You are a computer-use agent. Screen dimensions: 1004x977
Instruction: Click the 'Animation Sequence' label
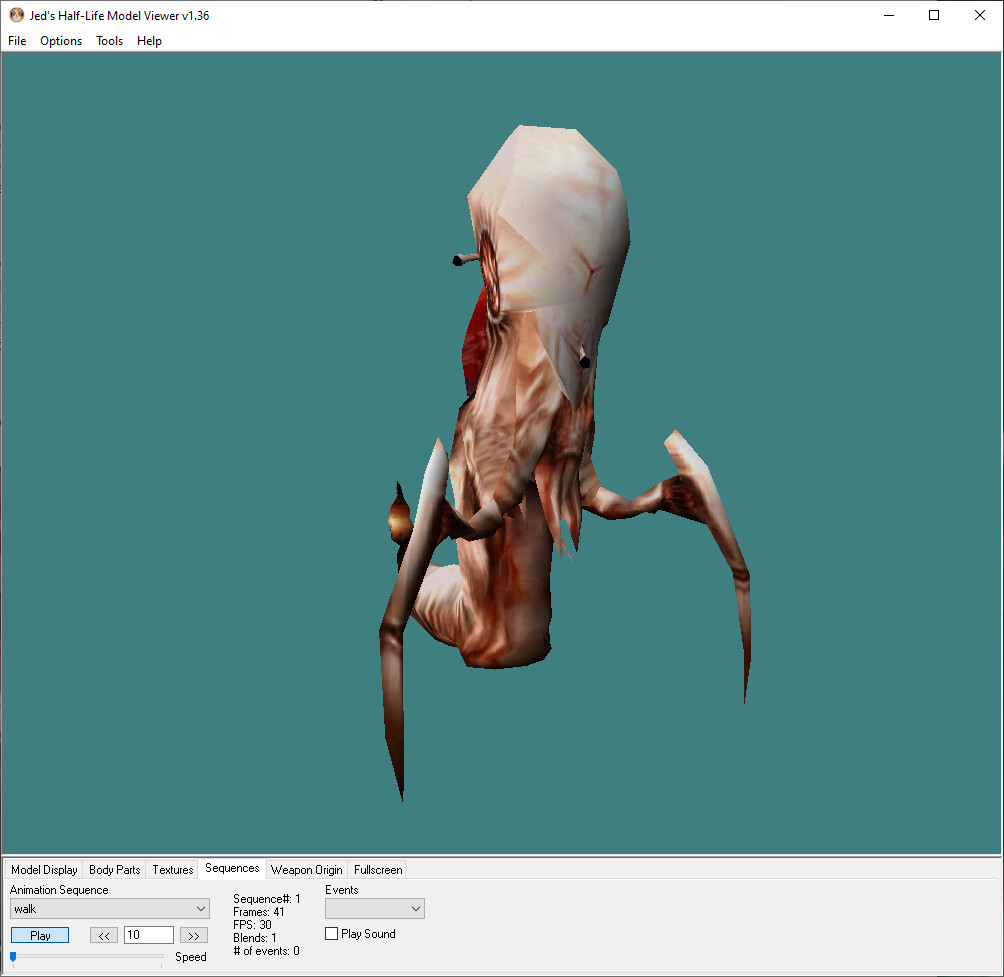coord(59,890)
